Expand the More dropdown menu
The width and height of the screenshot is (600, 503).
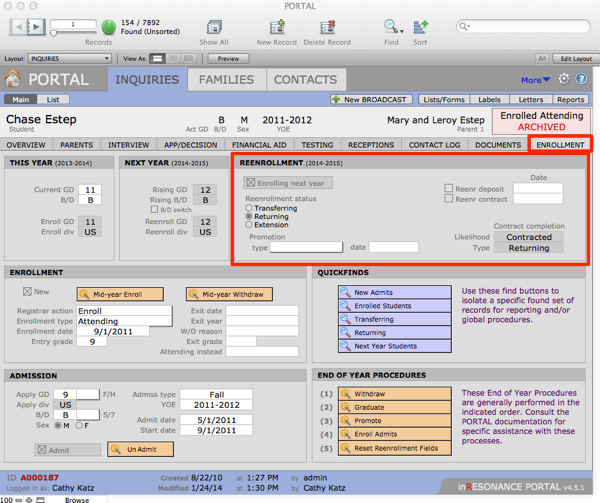click(x=536, y=80)
